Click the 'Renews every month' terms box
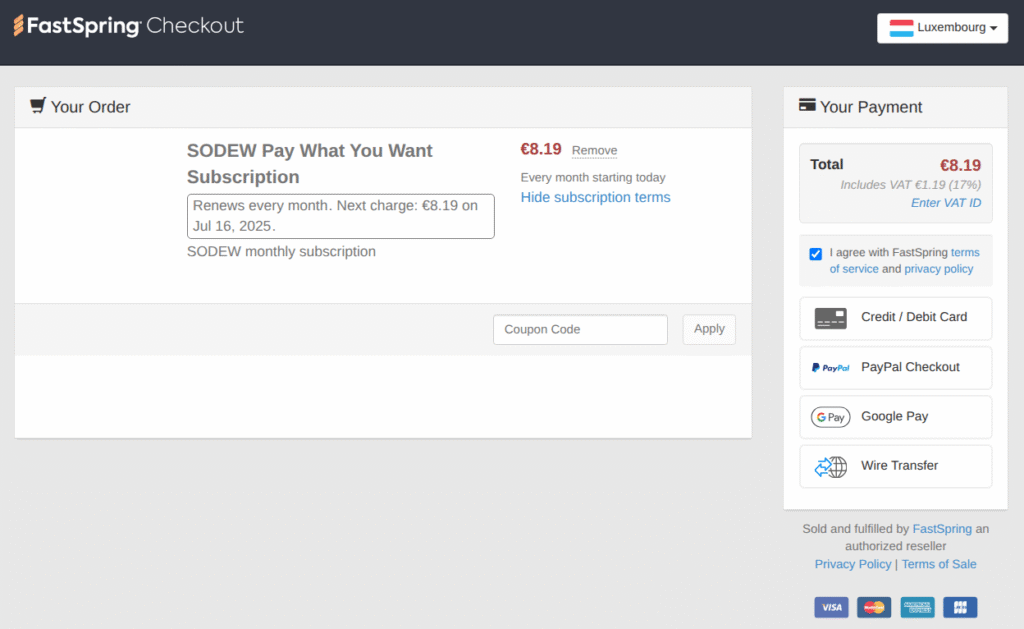The width and height of the screenshot is (1024, 629). click(340, 216)
